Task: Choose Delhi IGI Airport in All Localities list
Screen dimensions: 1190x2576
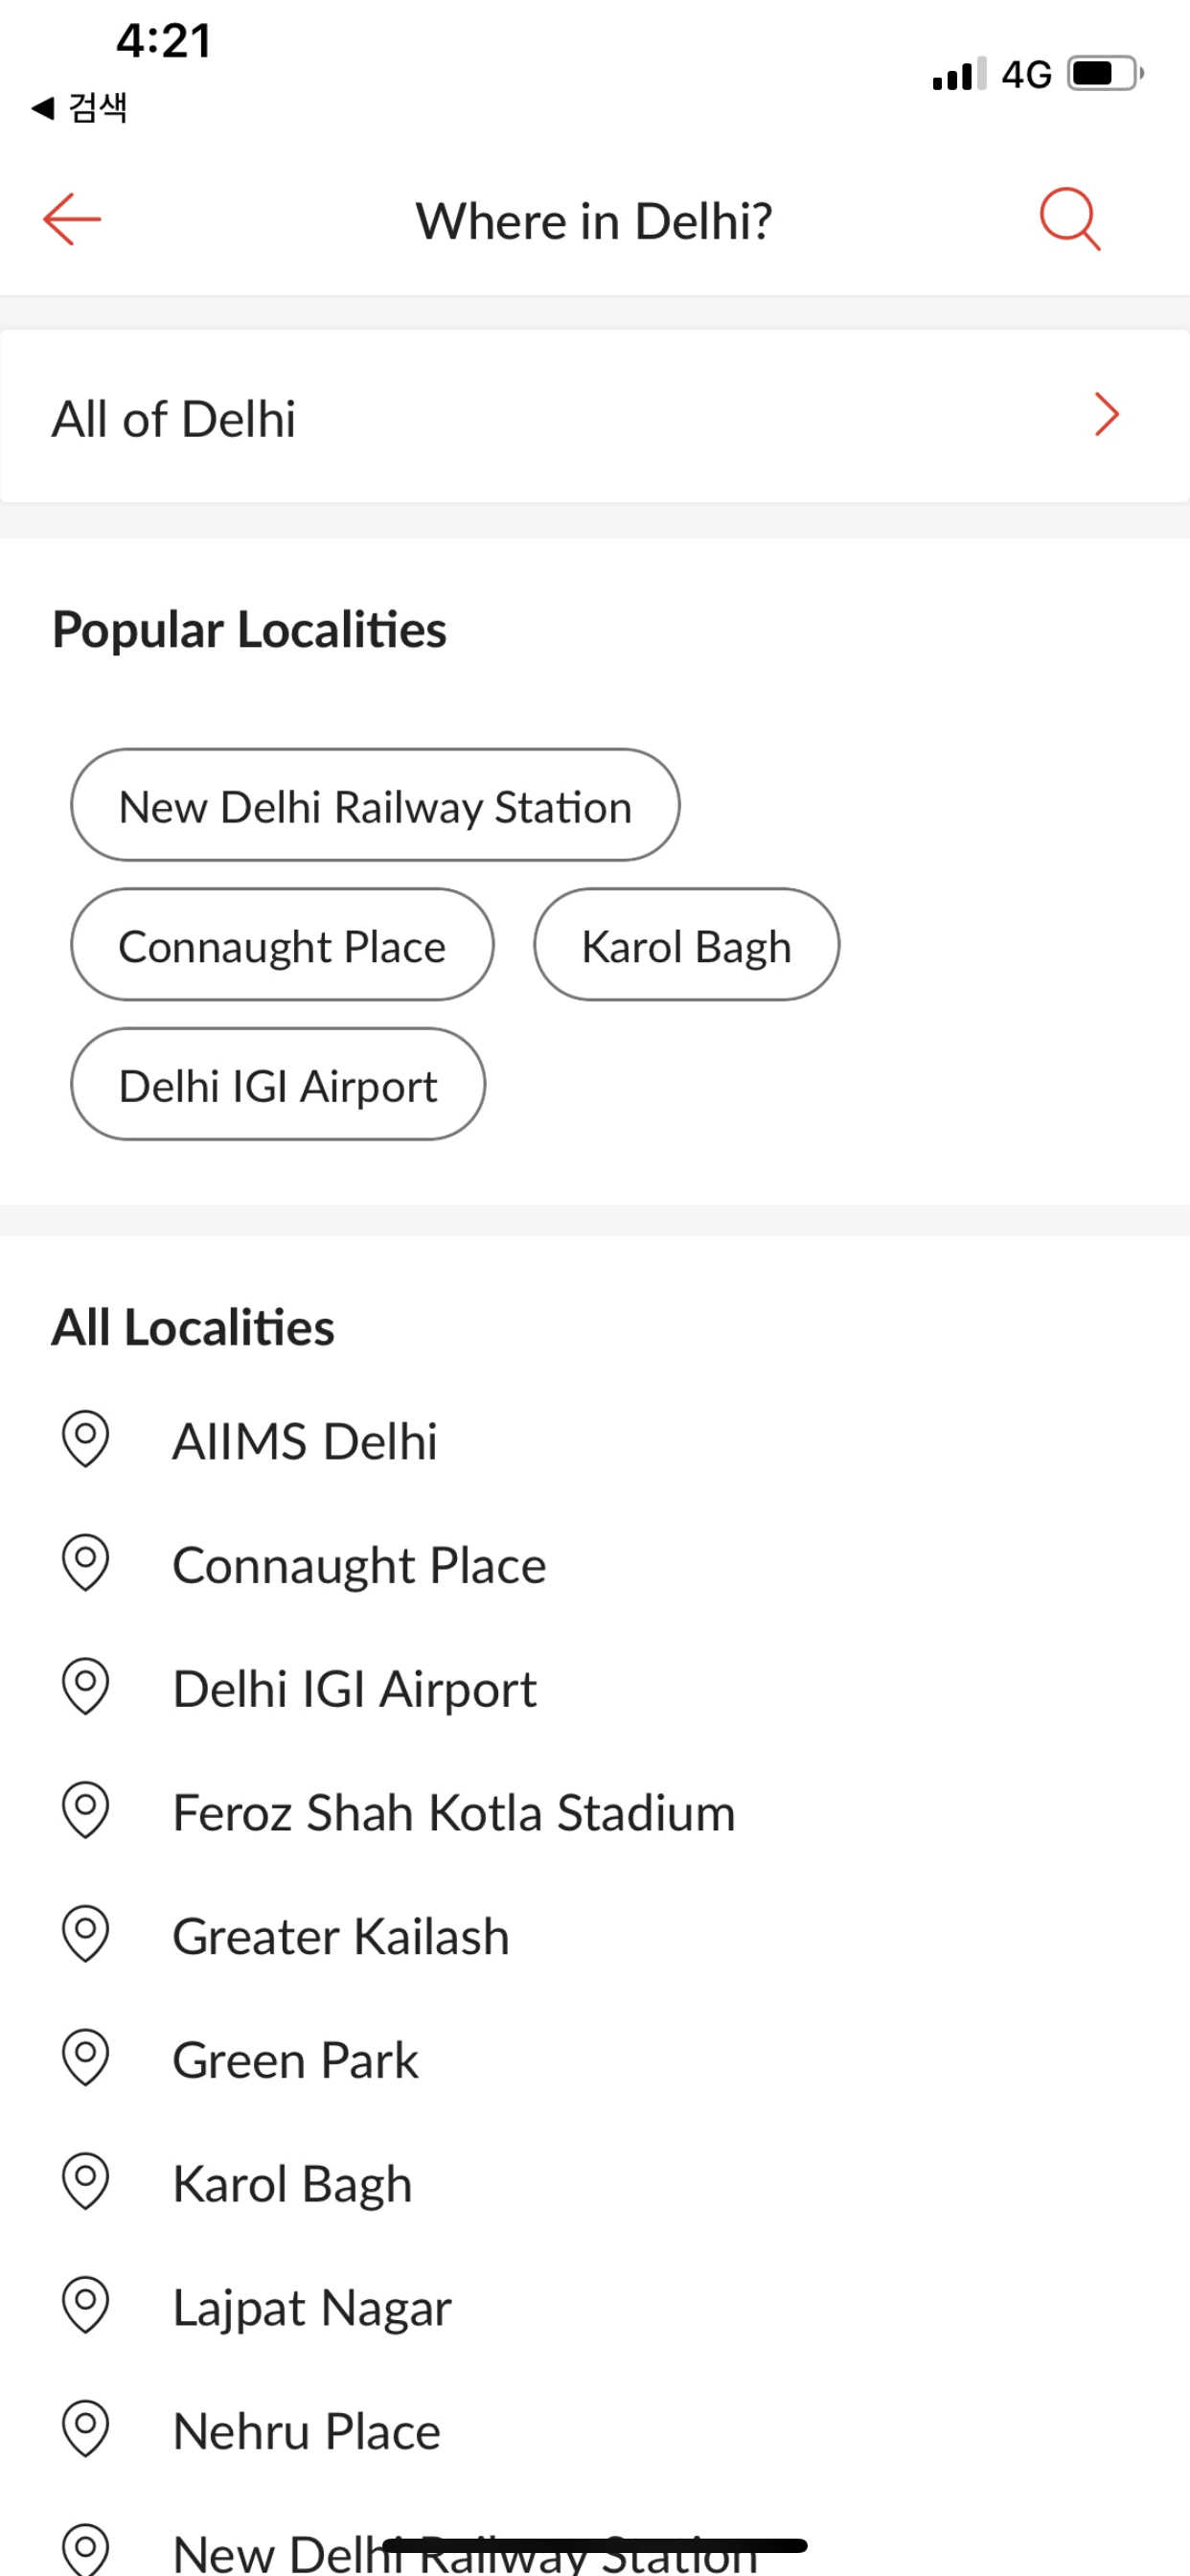Action: (x=354, y=1690)
